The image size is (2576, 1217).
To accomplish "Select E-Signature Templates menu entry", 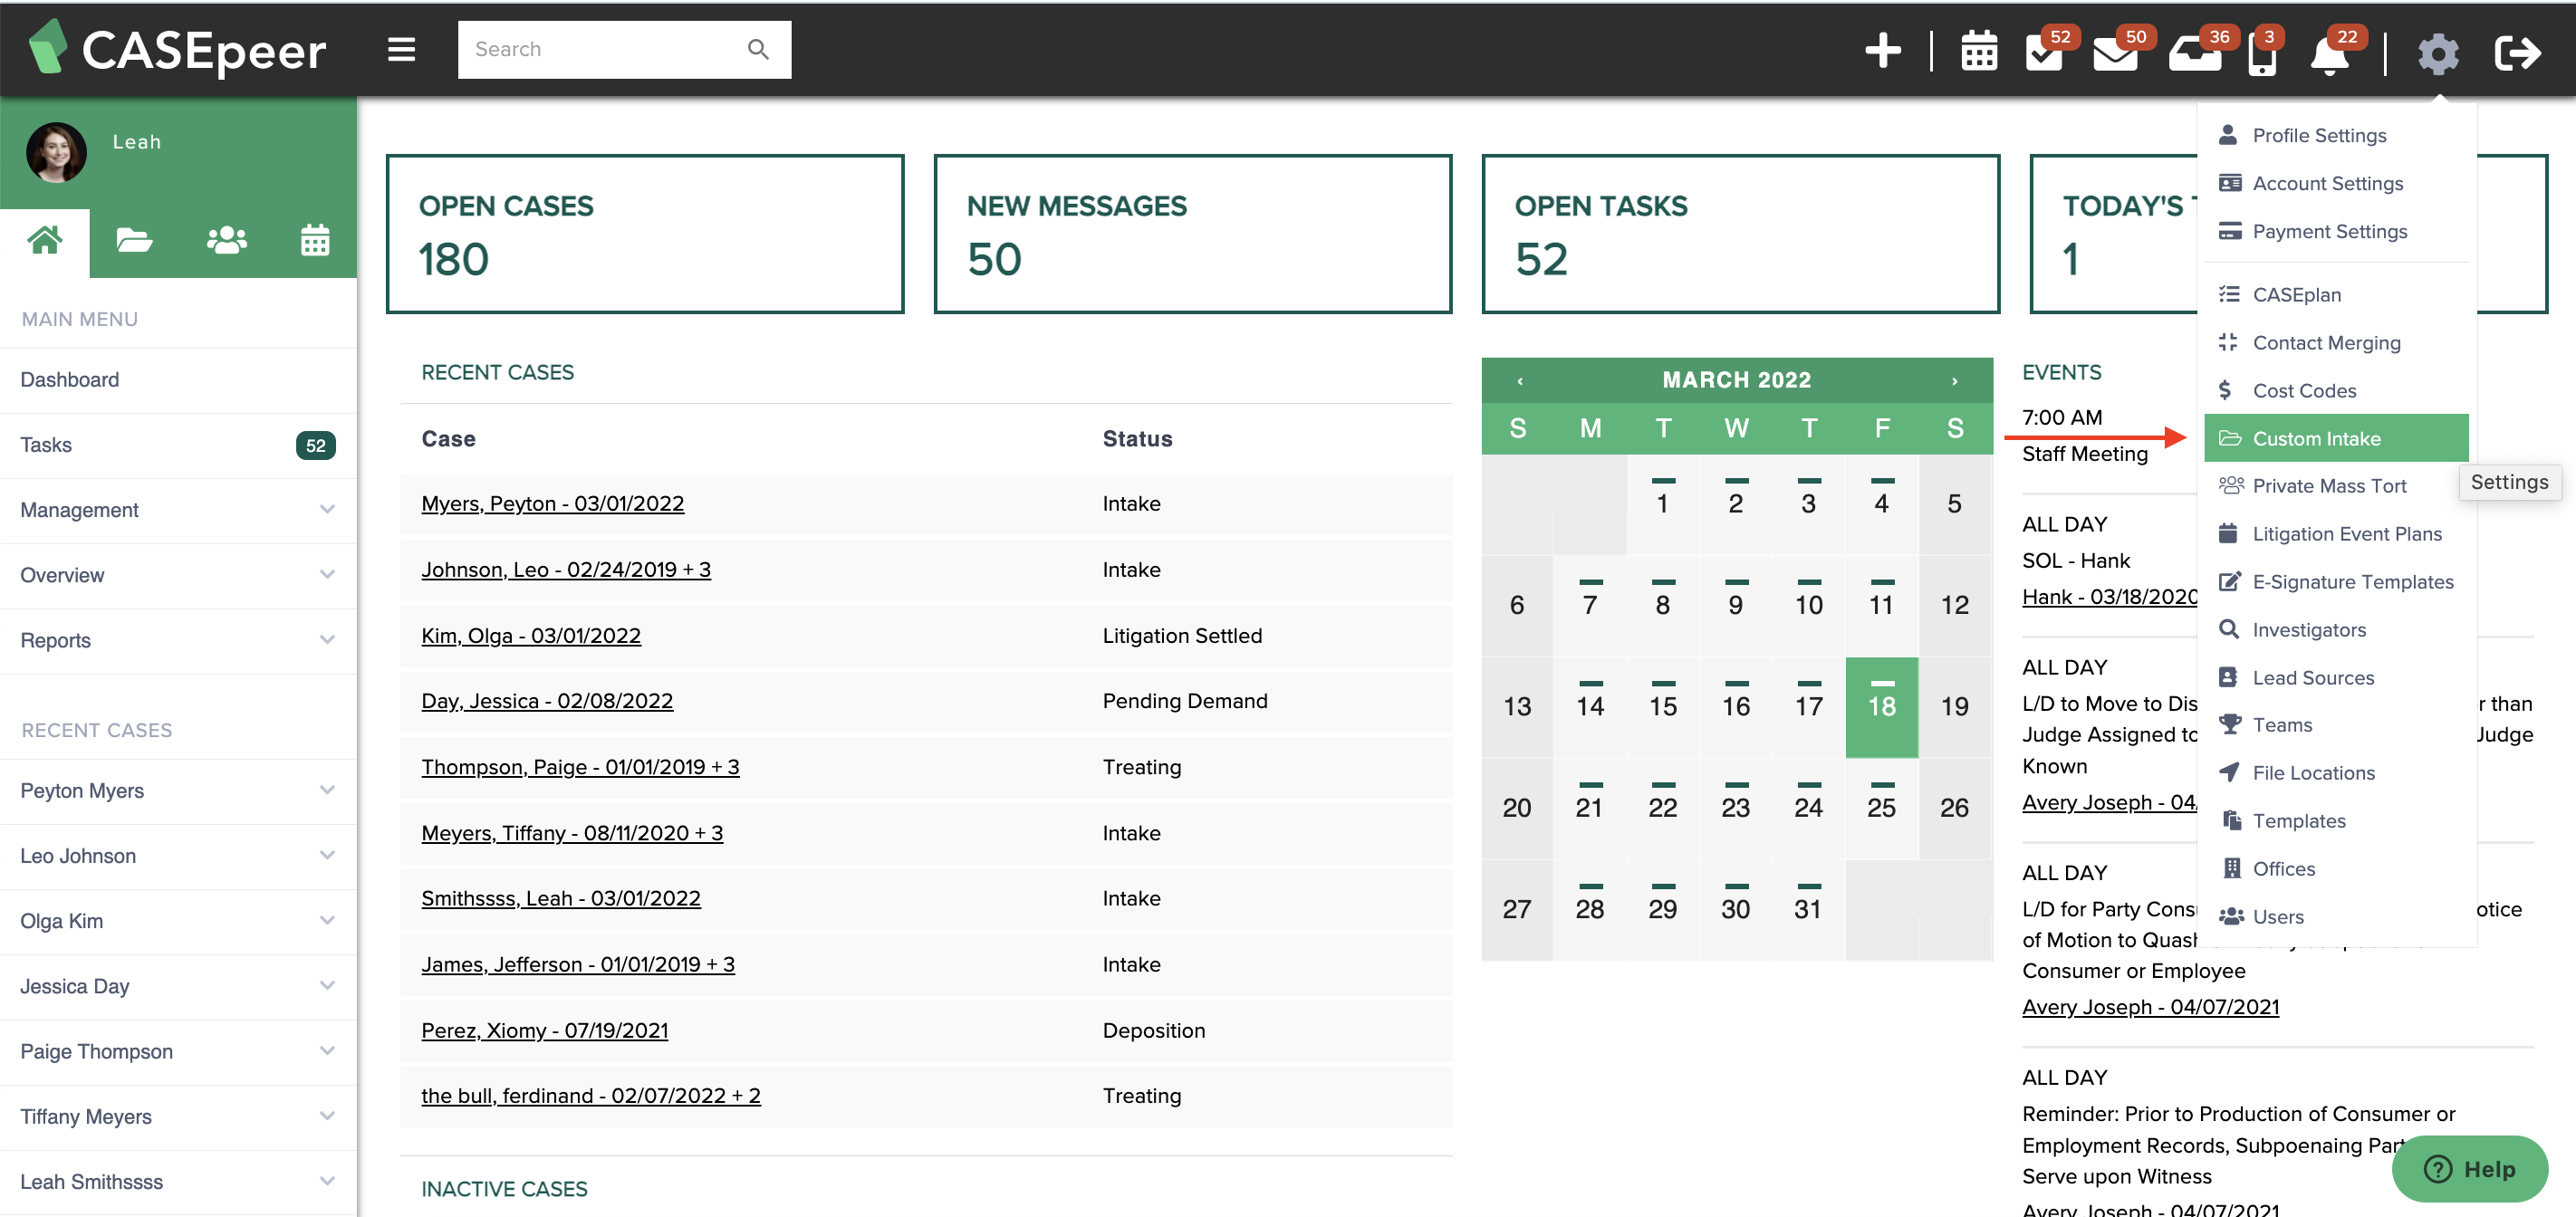I will pyautogui.click(x=2354, y=581).
